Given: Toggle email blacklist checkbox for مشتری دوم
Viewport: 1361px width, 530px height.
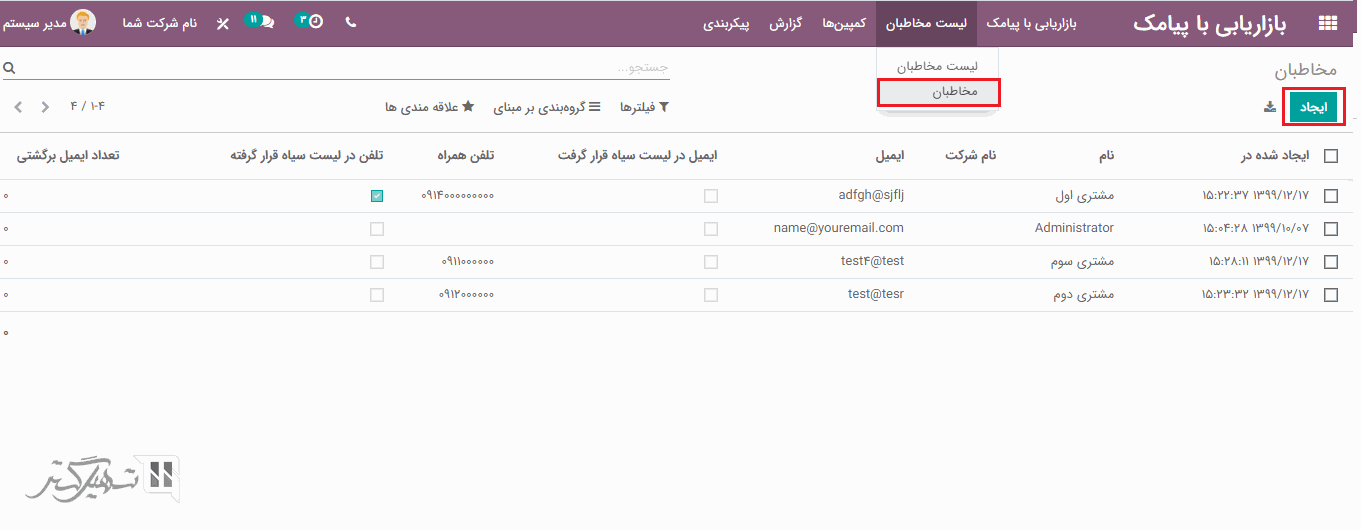Looking at the screenshot, I should point(710,295).
